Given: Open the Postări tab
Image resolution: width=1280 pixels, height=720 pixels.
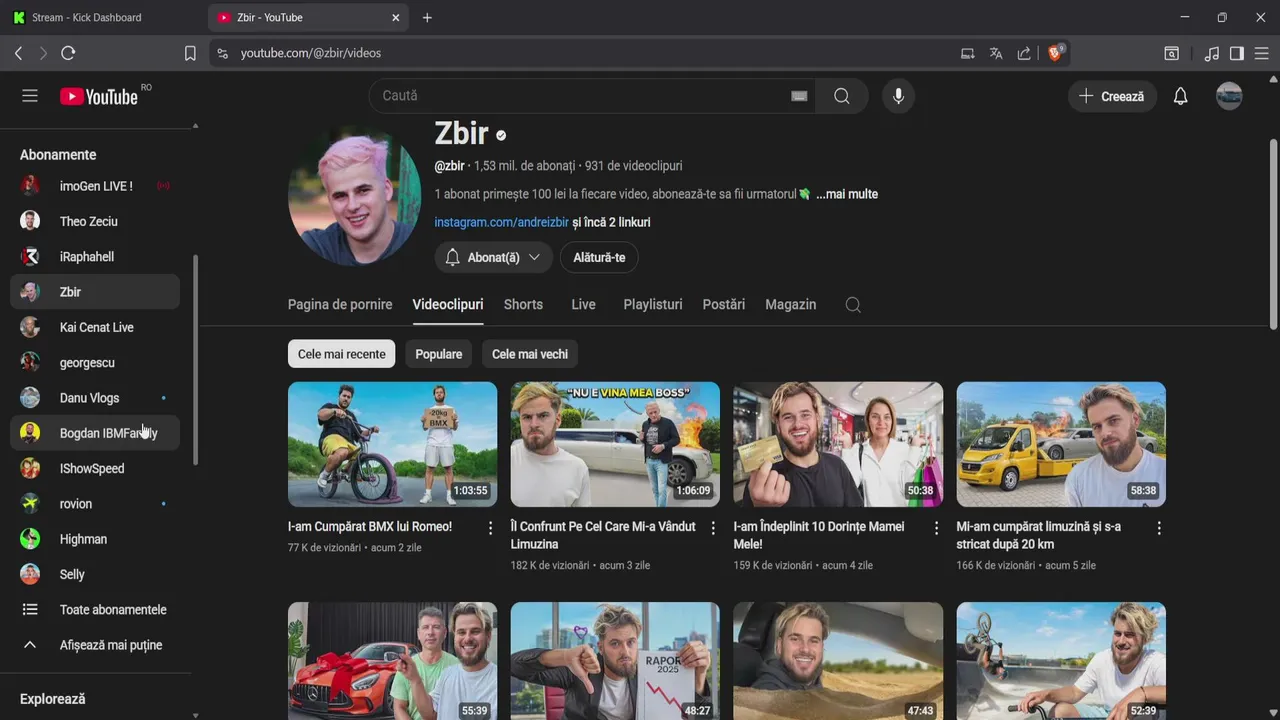Looking at the screenshot, I should [724, 304].
